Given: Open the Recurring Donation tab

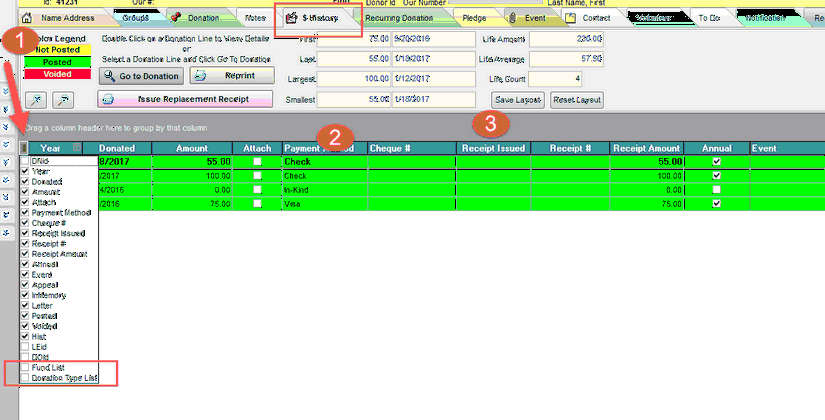Looking at the screenshot, I should coord(399,18).
